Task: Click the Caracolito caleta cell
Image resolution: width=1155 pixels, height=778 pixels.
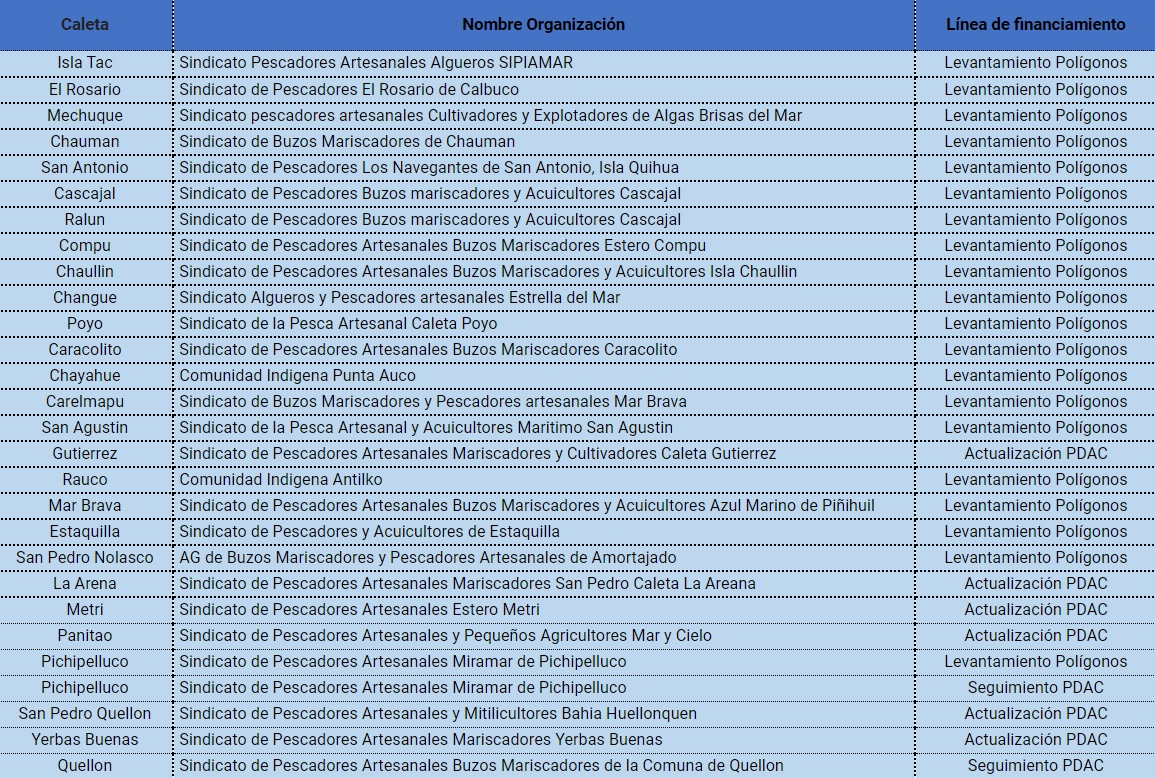Action: 85,350
